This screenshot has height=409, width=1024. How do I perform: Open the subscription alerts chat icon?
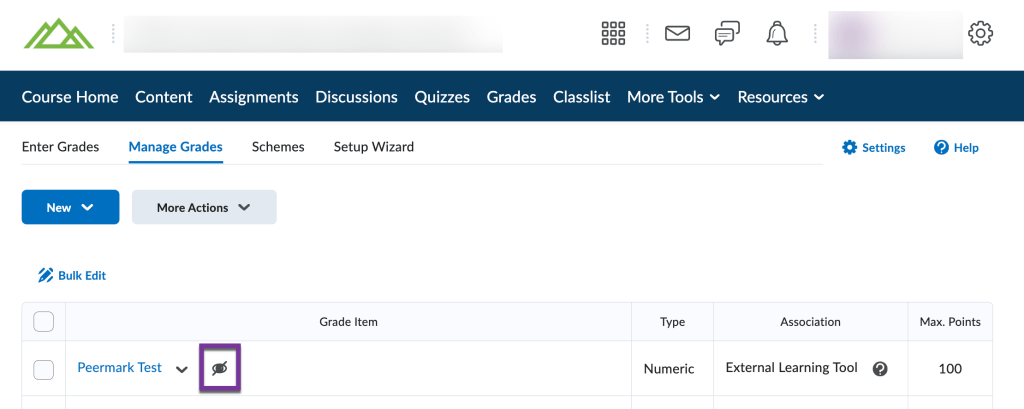point(727,34)
